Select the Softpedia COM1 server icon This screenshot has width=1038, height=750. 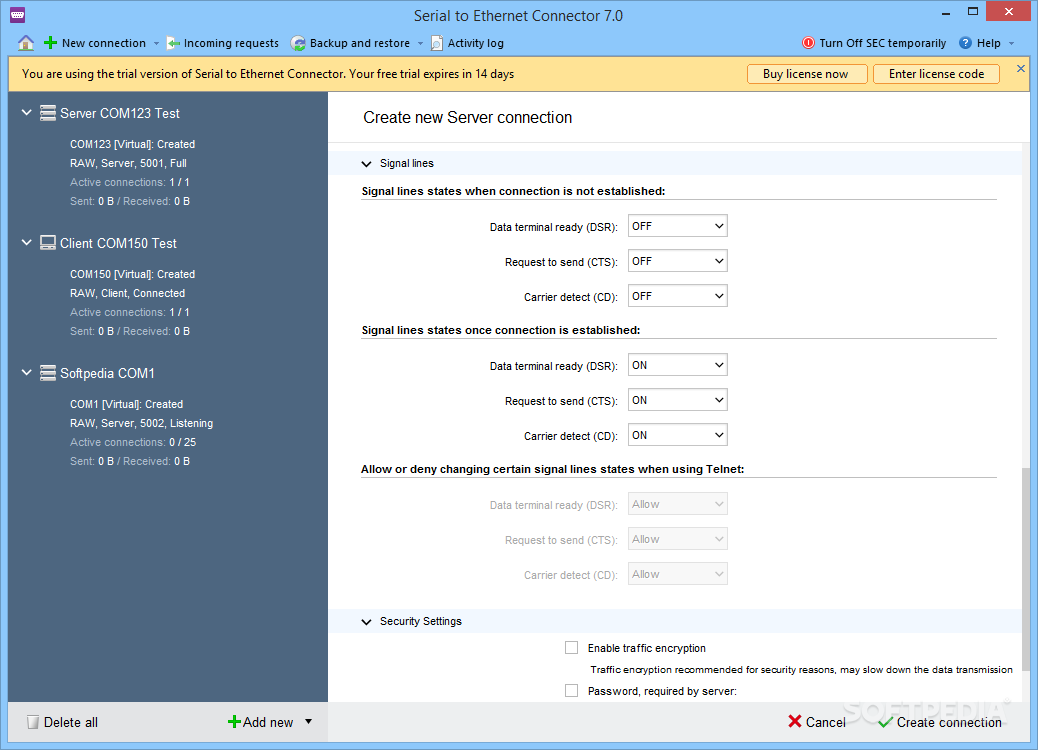coord(48,373)
